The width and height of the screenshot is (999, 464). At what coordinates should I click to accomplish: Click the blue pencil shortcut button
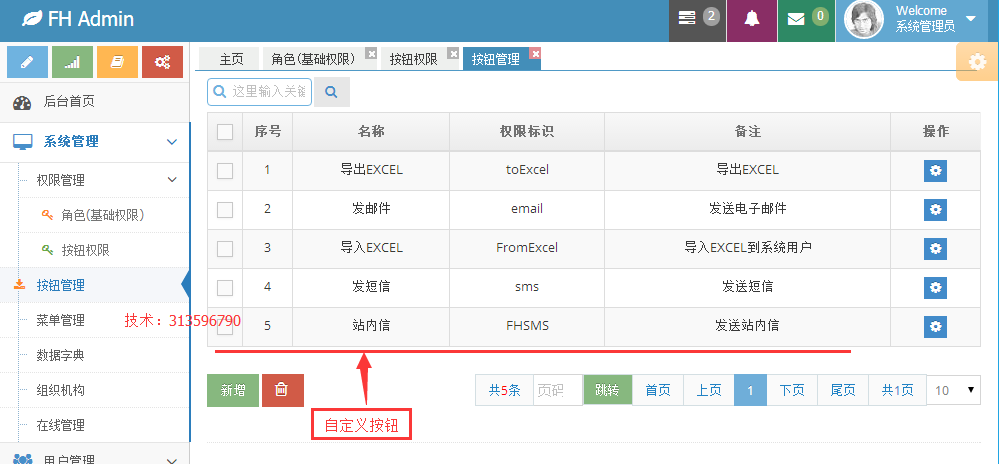coord(27,62)
